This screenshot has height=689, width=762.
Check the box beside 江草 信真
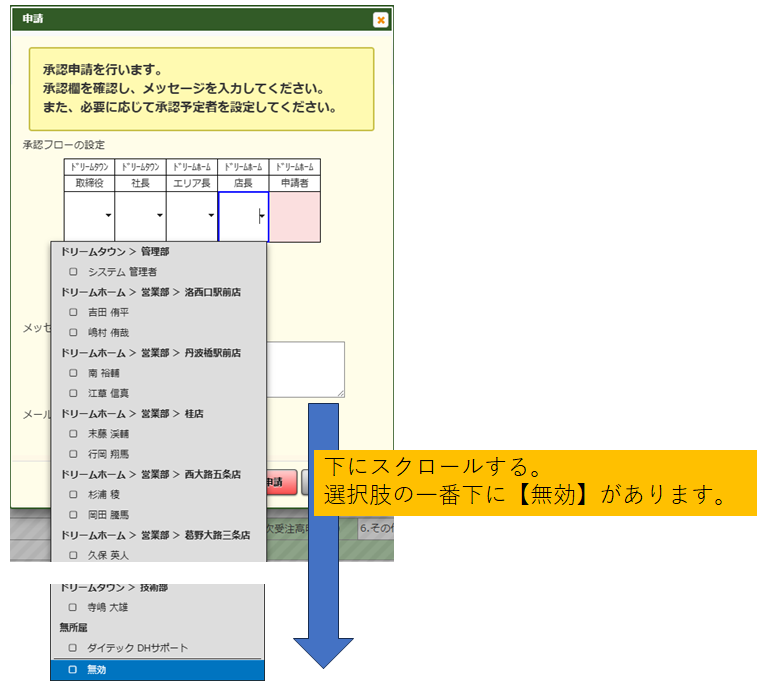tap(73, 393)
